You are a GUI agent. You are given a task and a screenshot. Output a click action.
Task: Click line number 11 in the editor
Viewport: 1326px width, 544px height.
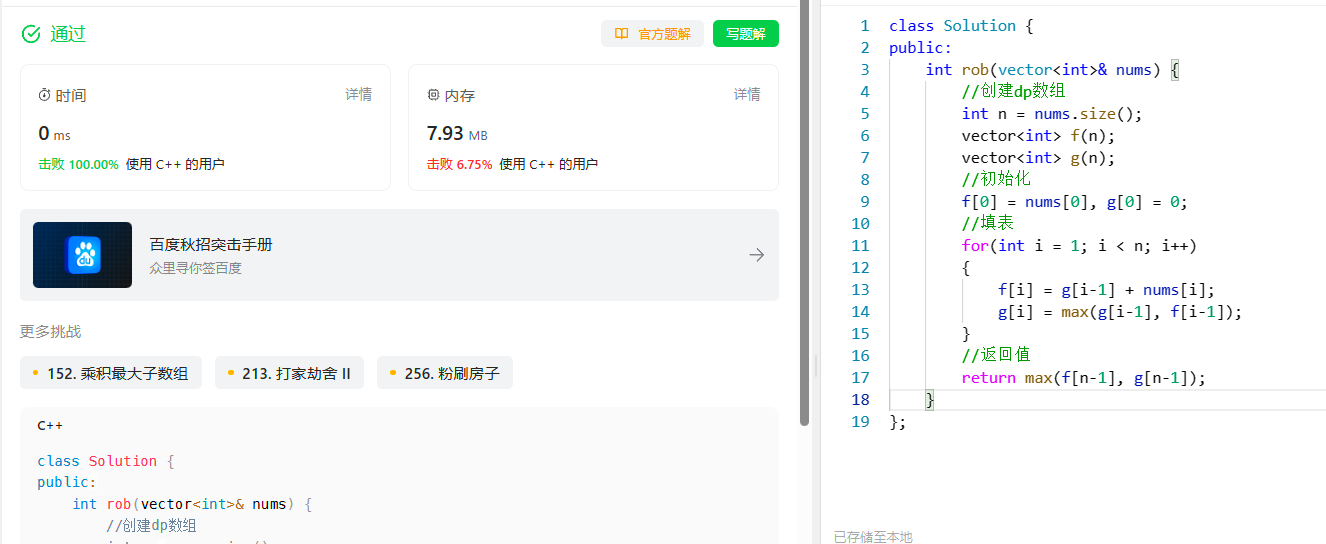[x=860, y=246]
